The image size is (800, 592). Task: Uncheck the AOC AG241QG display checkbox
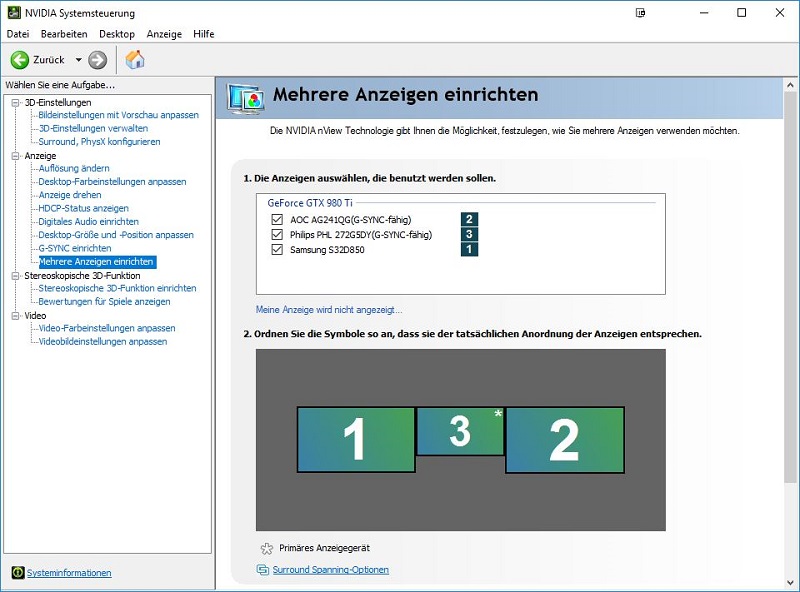tap(277, 219)
